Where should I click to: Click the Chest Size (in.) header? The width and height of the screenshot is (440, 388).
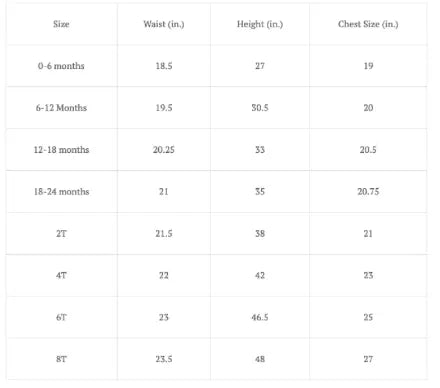(368, 24)
